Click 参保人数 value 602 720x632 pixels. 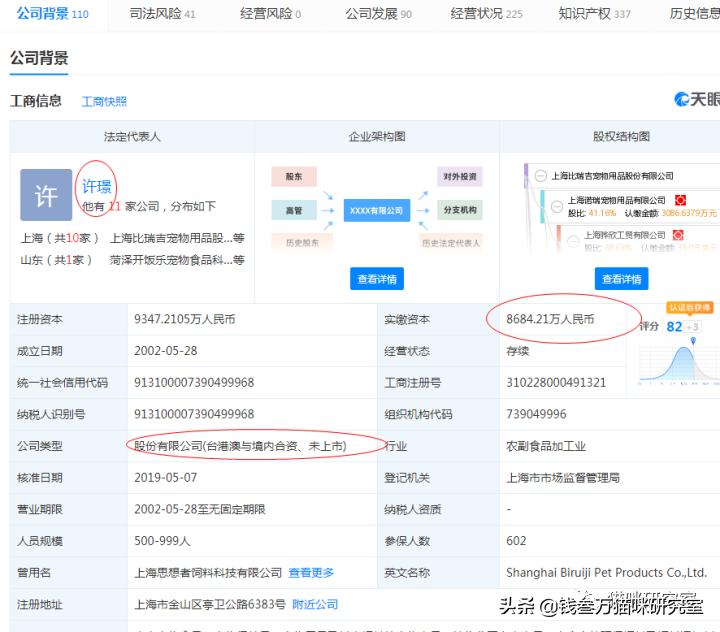[x=516, y=541]
